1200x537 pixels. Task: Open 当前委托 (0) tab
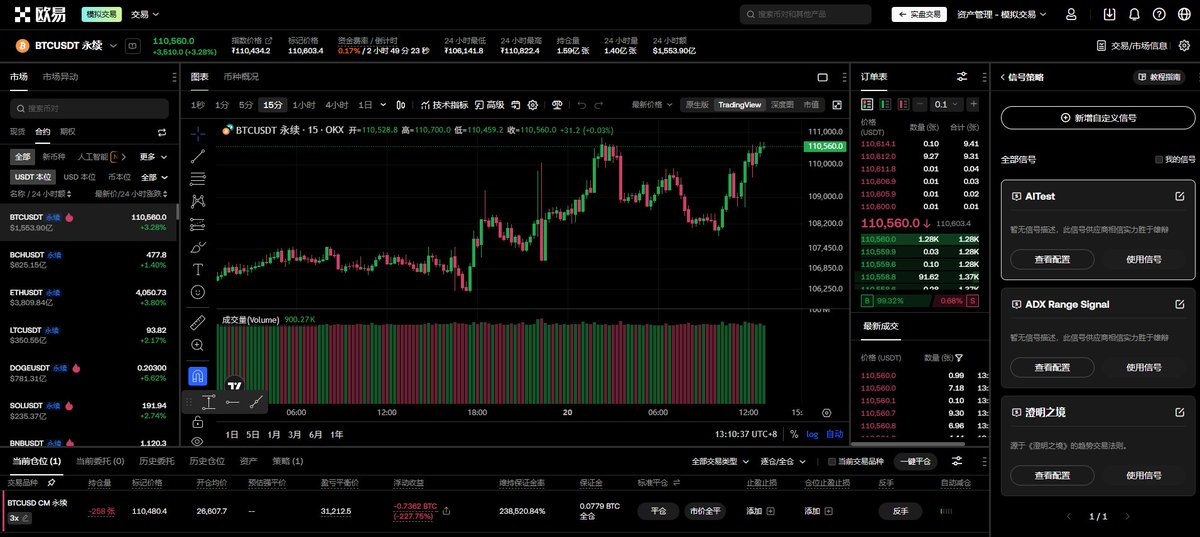coord(100,461)
